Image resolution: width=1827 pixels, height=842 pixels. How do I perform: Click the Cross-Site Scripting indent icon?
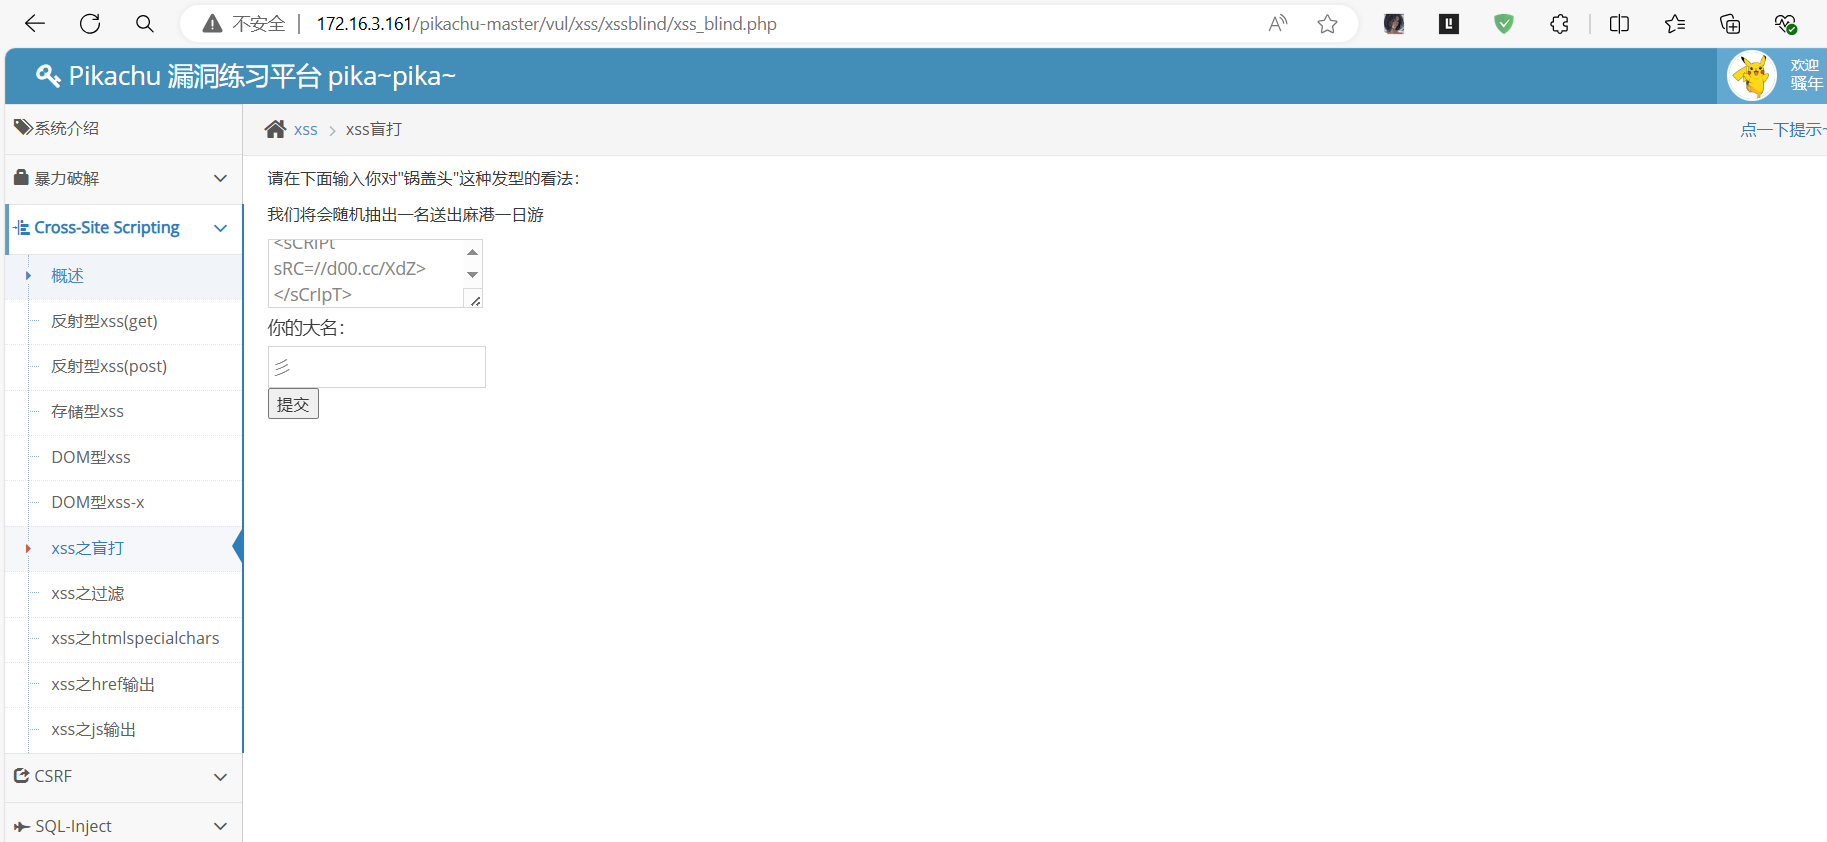tap(21, 228)
